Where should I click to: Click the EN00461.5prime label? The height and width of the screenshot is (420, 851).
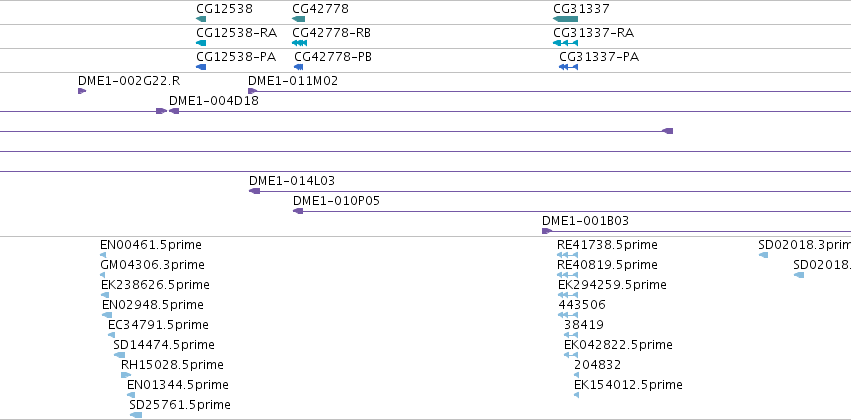click(151, 245)
